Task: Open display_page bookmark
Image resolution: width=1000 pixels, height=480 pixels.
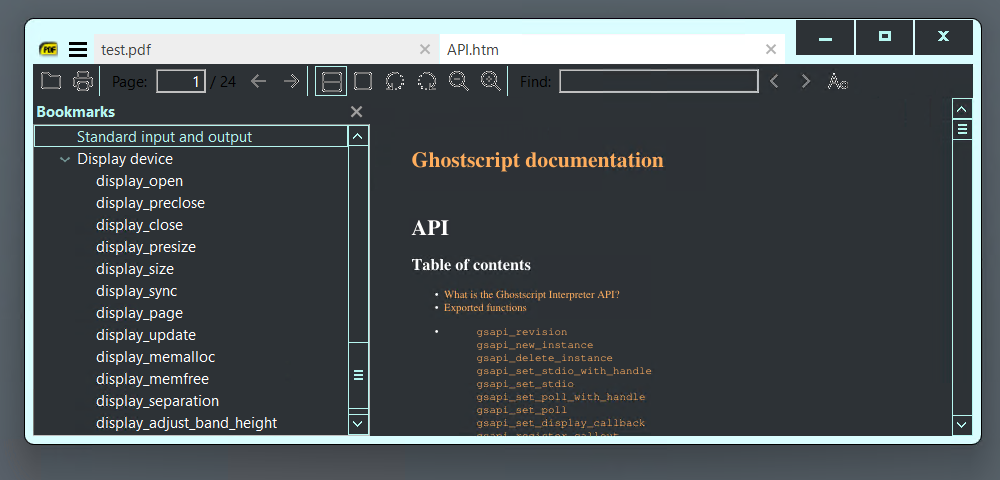Action: pos(140,313)
